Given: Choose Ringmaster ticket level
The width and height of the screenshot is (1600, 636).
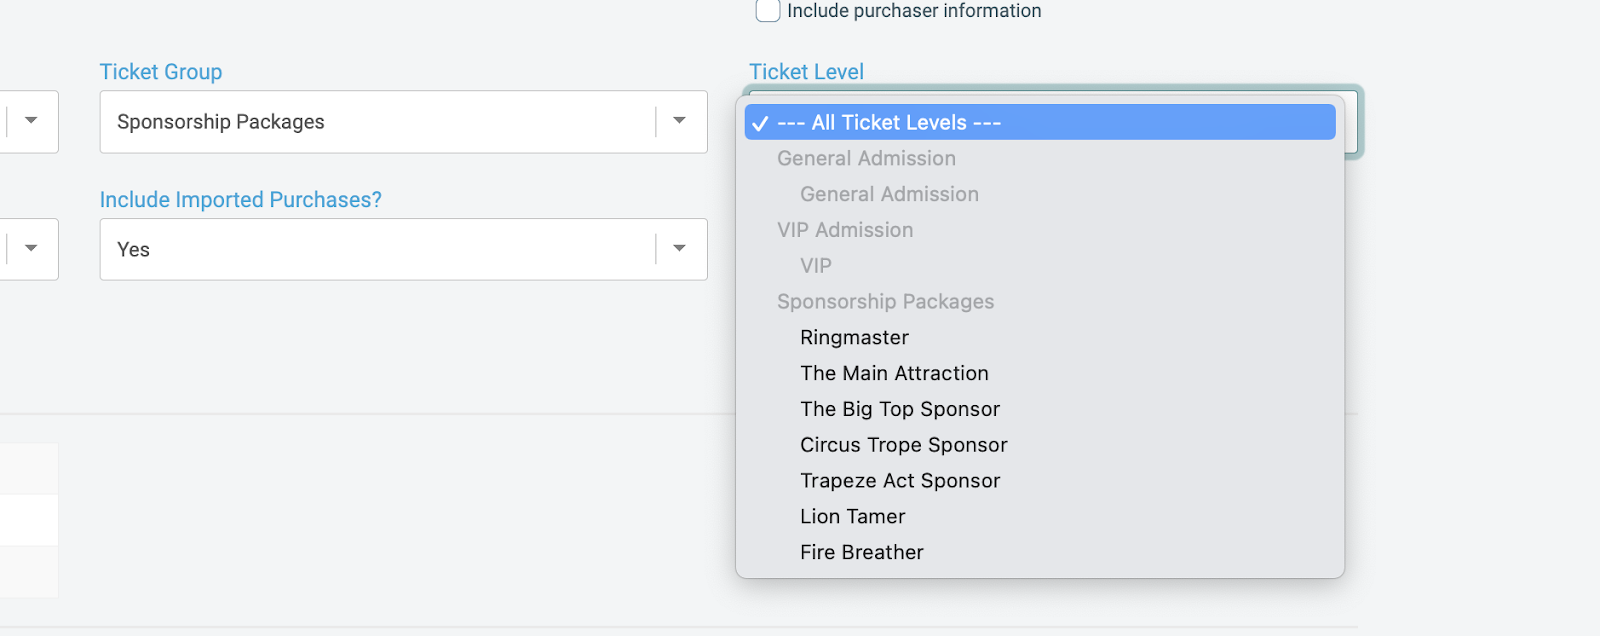Looking at the screenshot, I should coord(854,338).
